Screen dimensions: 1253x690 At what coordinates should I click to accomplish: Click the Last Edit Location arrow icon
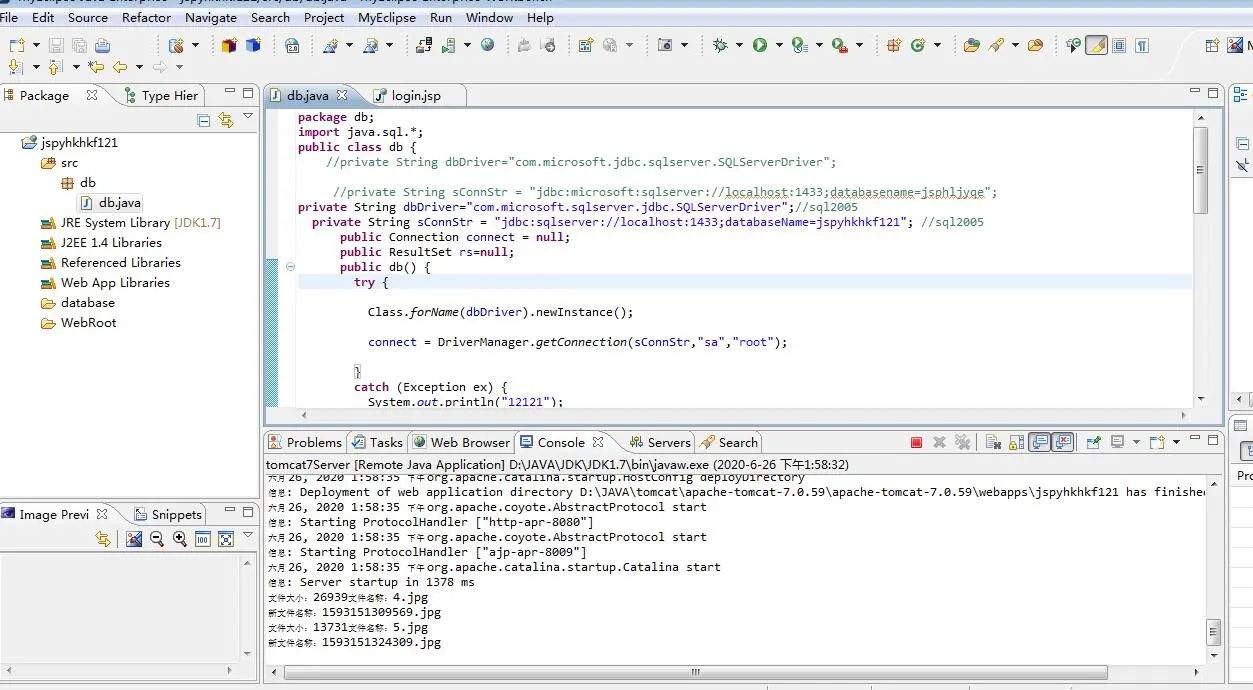tap(96, 67)
